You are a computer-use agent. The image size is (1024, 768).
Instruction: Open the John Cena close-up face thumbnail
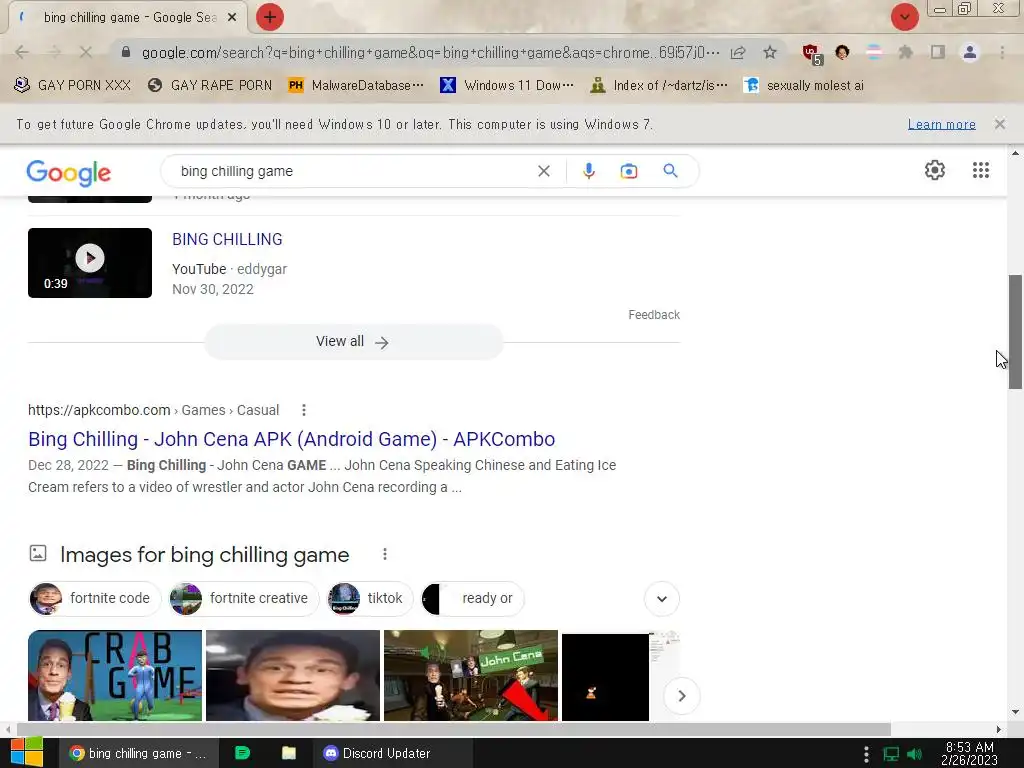click(293, 675)
